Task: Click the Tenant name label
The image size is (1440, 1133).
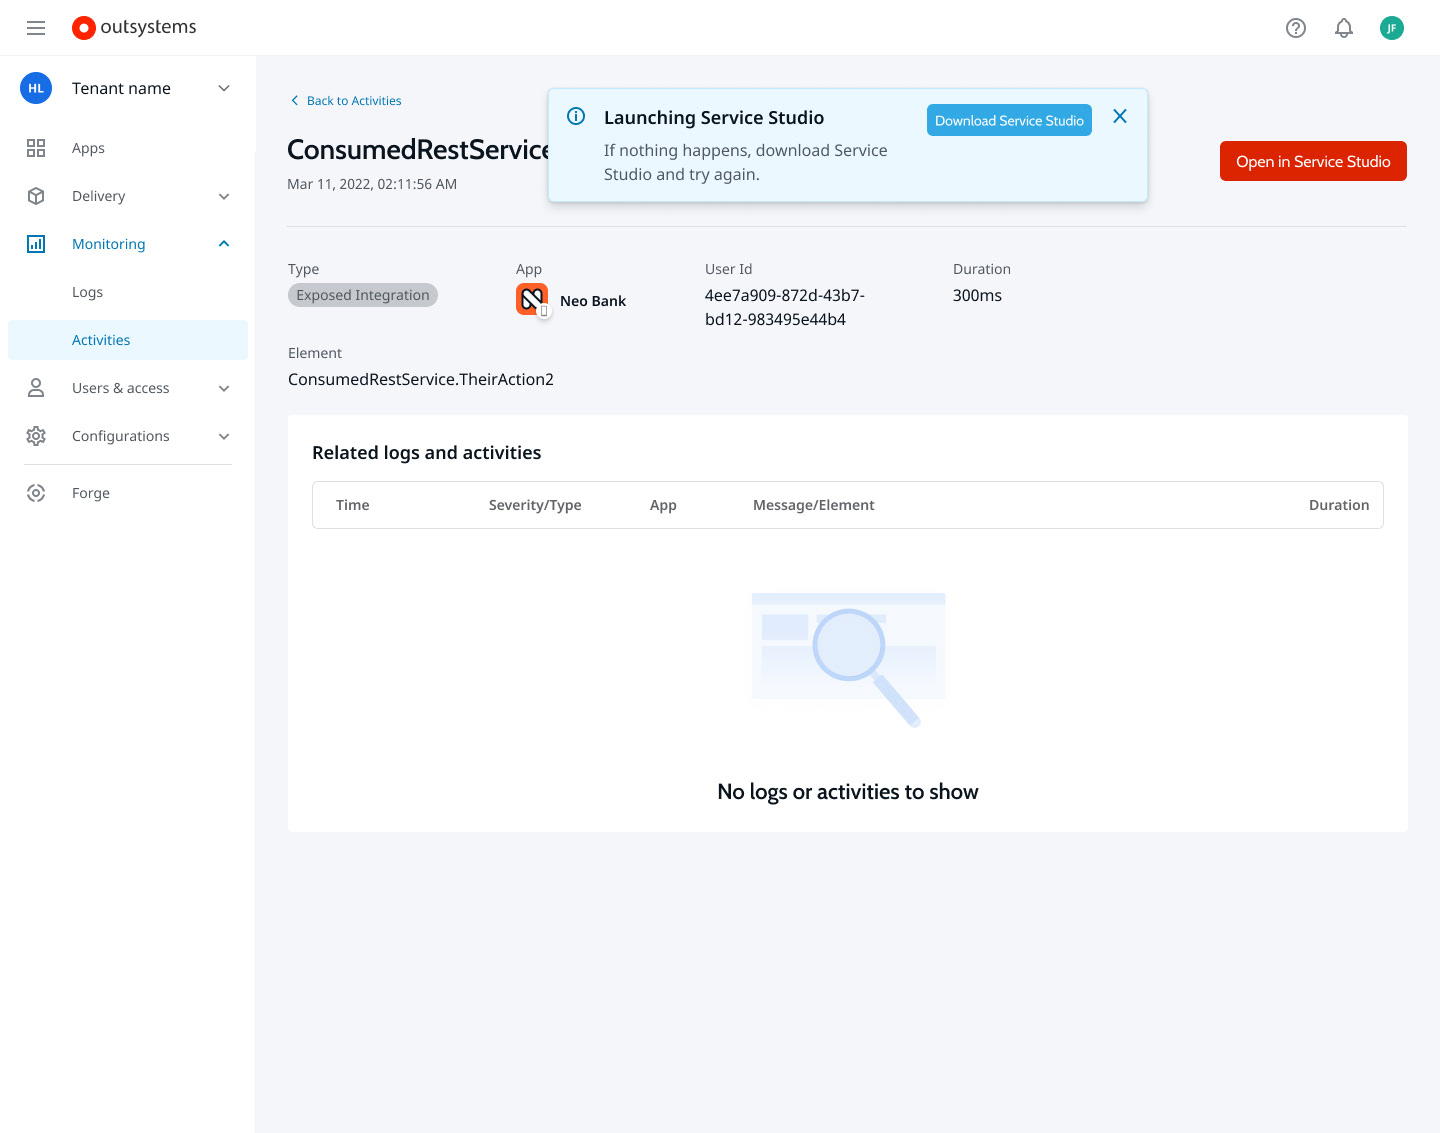Action: (121, 88)
